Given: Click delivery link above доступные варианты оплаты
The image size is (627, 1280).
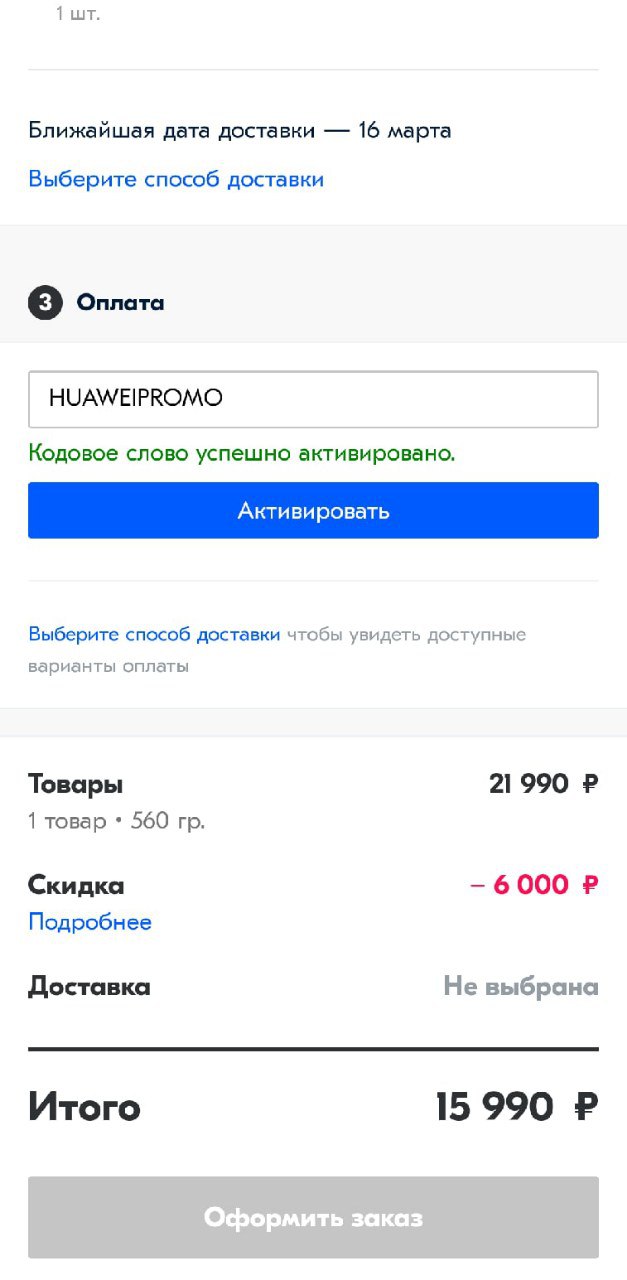Looking at the screenshot, I should [154, 634].
